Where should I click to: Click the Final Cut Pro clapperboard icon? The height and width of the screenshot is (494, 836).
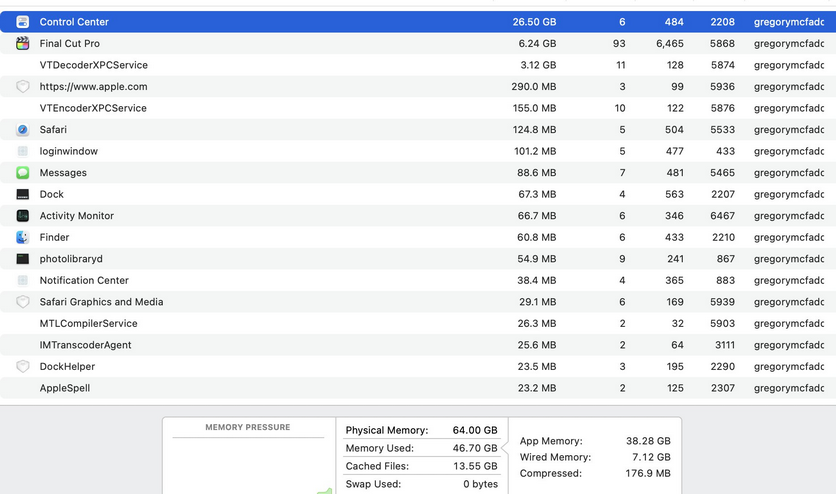[23, 44]
